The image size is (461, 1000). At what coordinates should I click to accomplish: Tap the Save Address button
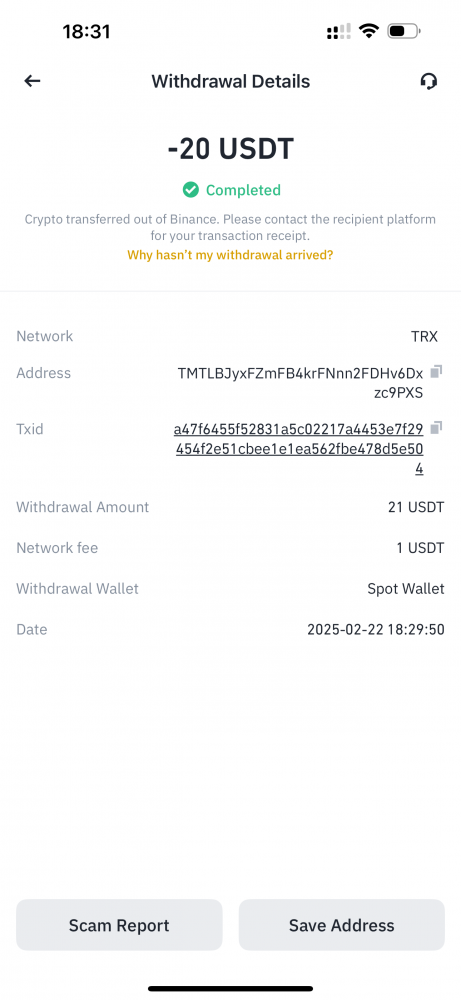tap(342, 925)
